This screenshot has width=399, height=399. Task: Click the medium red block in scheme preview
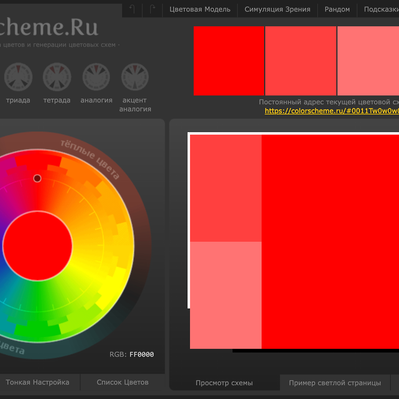[226, 188]
